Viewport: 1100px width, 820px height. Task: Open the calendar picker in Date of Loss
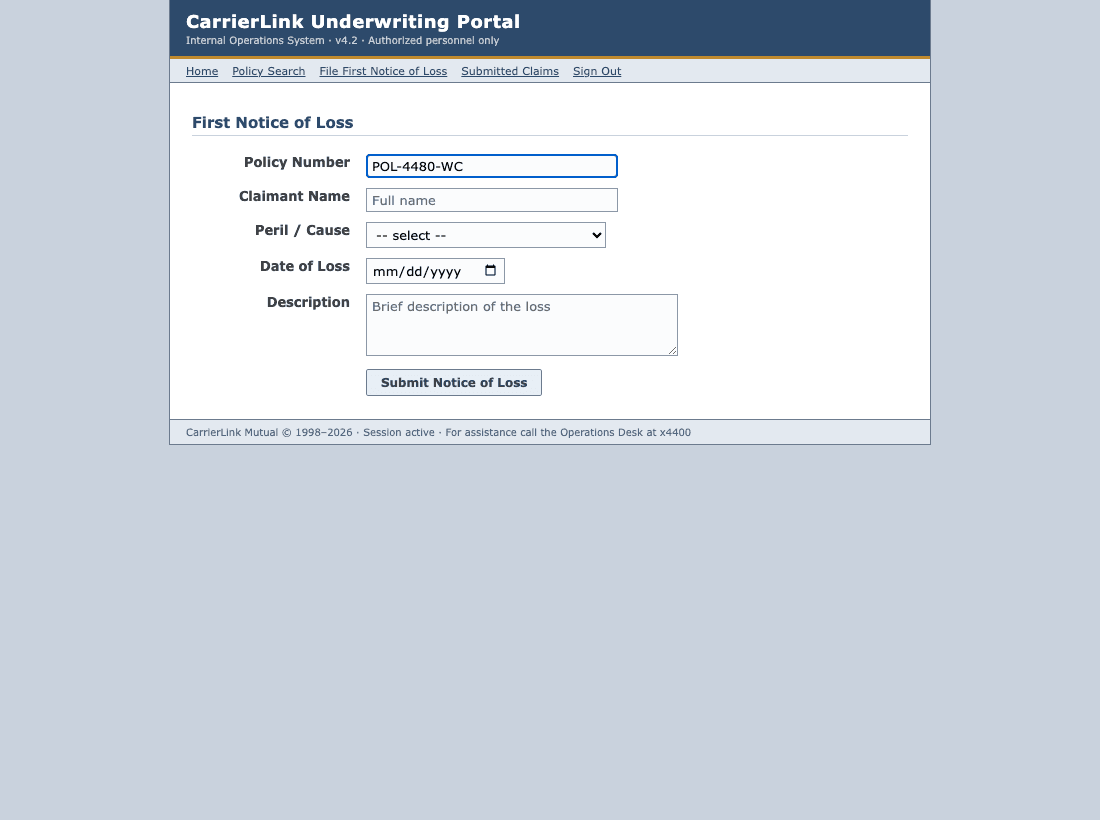(490, 271)
